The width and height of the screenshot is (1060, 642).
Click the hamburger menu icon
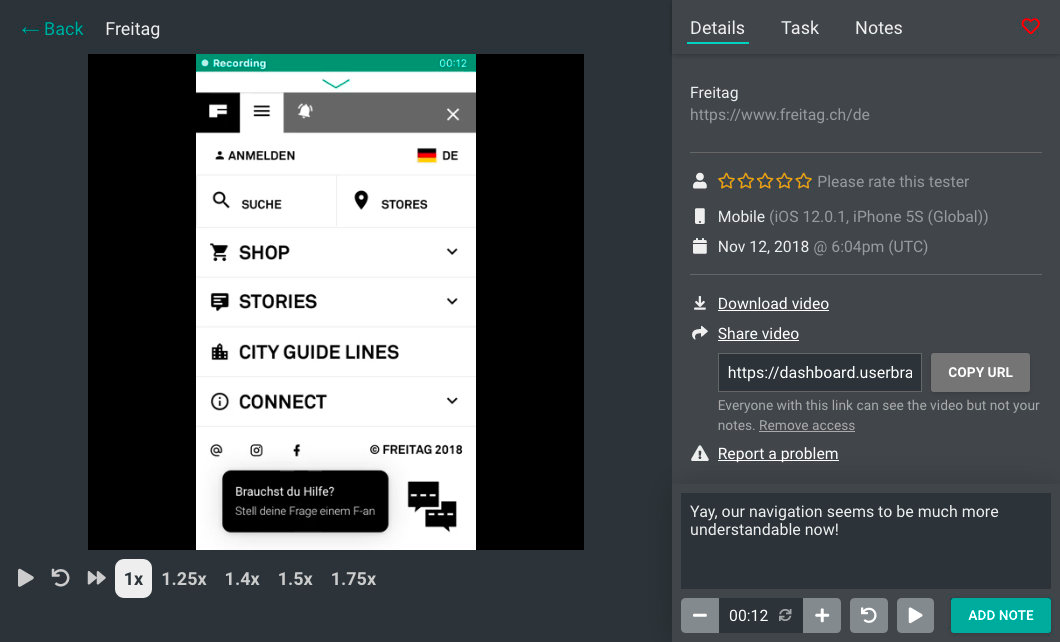(x=262, y=112)
